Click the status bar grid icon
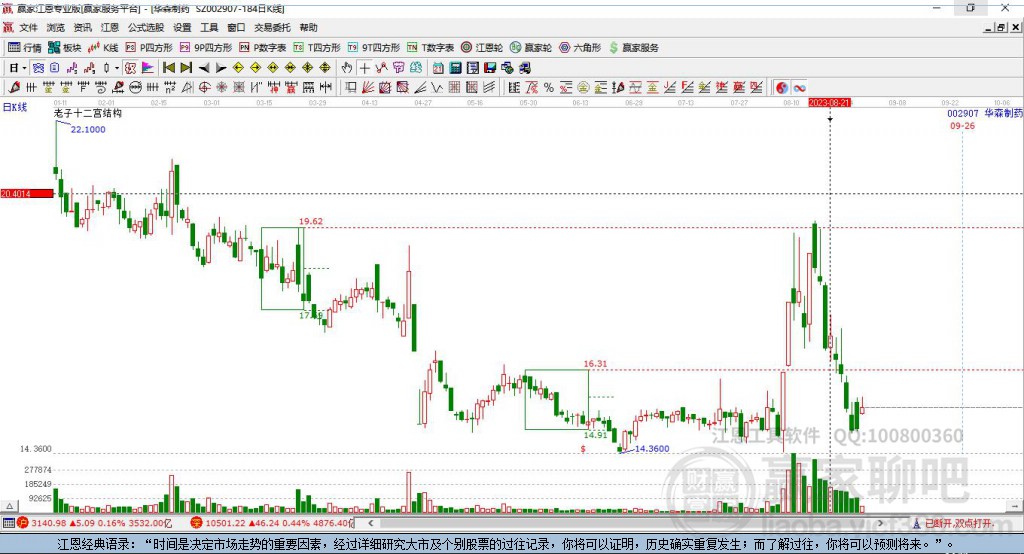This screenshot has height=554, width=1024. tap(8, 523)
